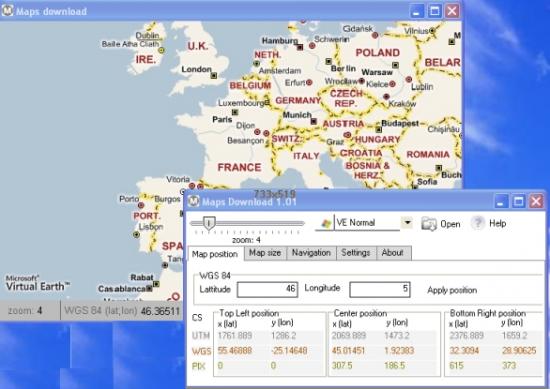Click Dublin city marker on map

tap(161, 50)
